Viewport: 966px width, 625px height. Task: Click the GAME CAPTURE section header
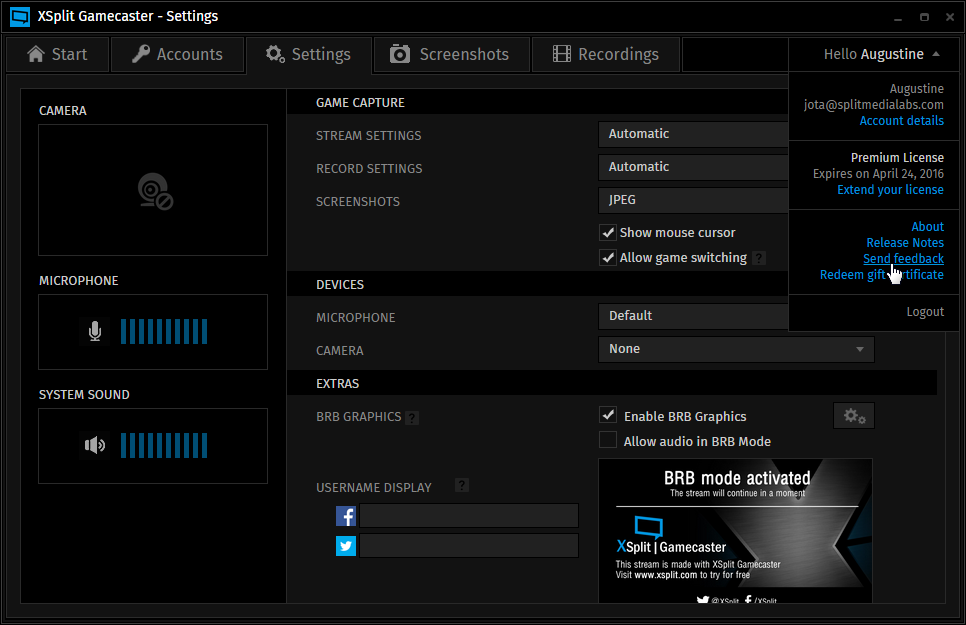(x=360, y=103)
